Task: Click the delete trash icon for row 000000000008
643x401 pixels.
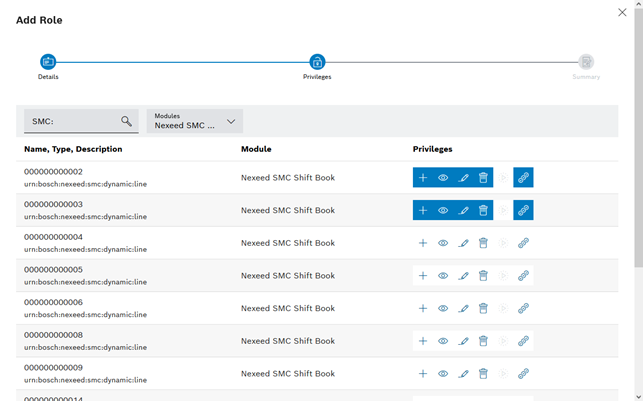Action: [x=483, y=341]
